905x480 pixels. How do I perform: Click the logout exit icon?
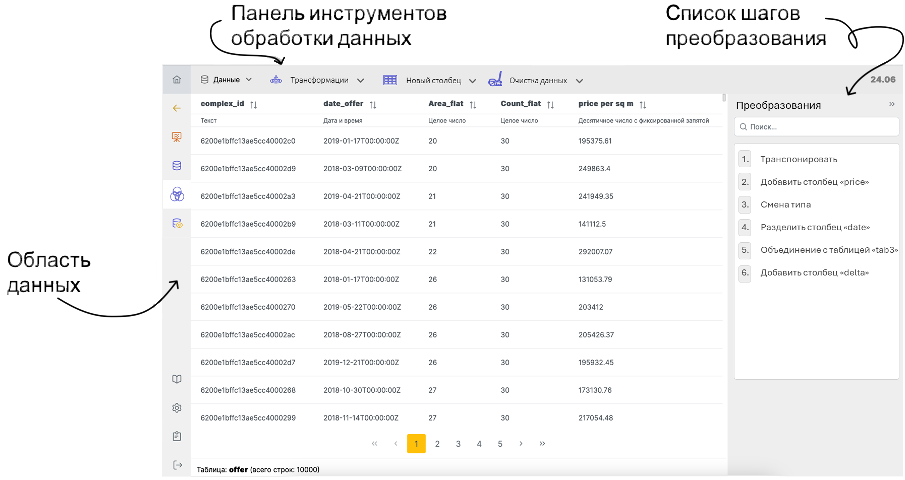tap(177, 465)
